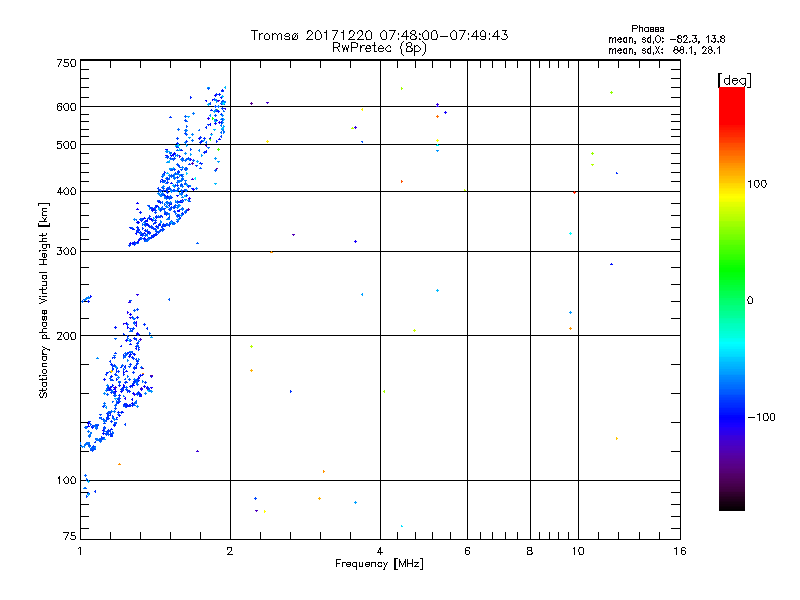Click the '[deg]' colorbar unit label
The image size is (800, 600).
[x=734, y=80]
